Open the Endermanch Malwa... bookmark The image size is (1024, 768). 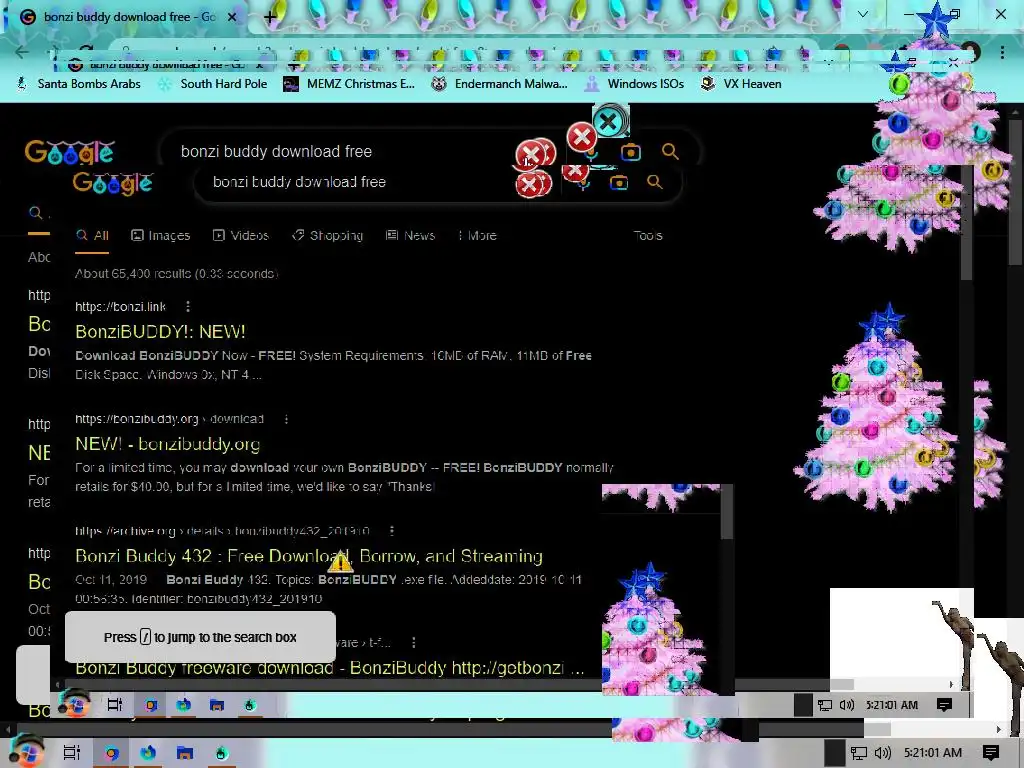pyautogui.click(x=500, y=84)
